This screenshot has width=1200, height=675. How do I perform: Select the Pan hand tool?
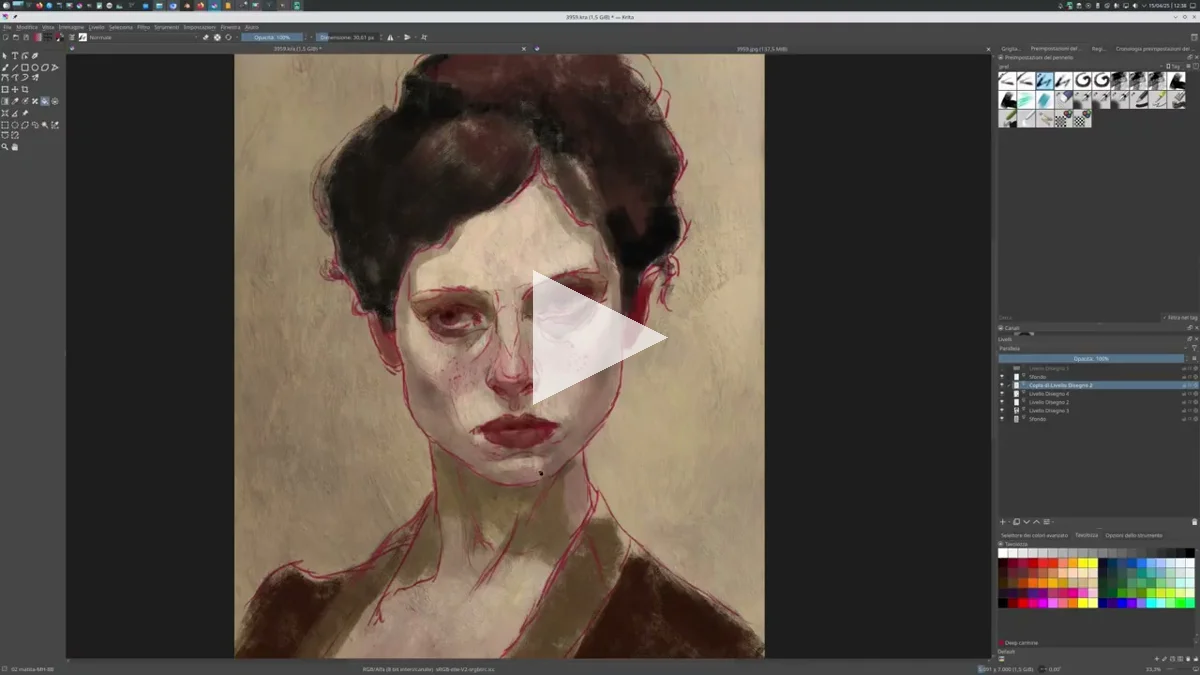click(x=15, y=147)
